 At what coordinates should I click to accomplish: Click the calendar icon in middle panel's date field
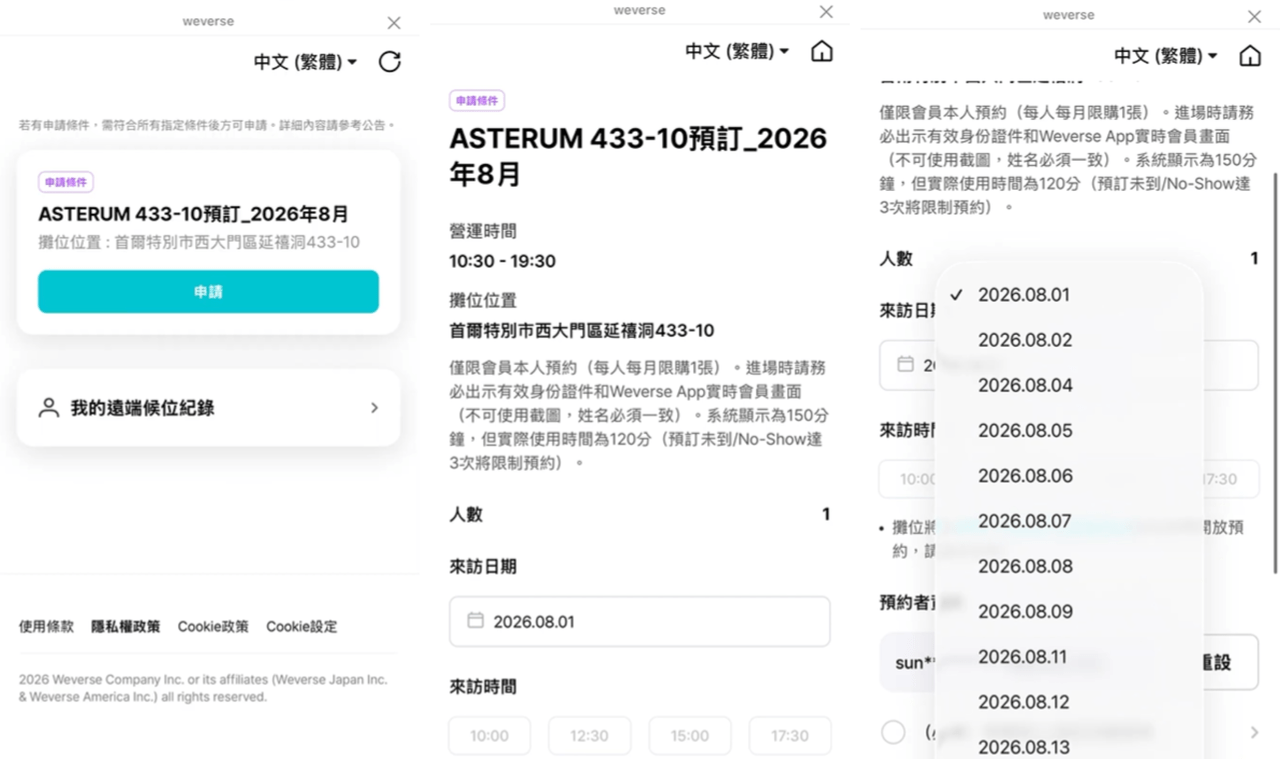[x=476, y=621]
